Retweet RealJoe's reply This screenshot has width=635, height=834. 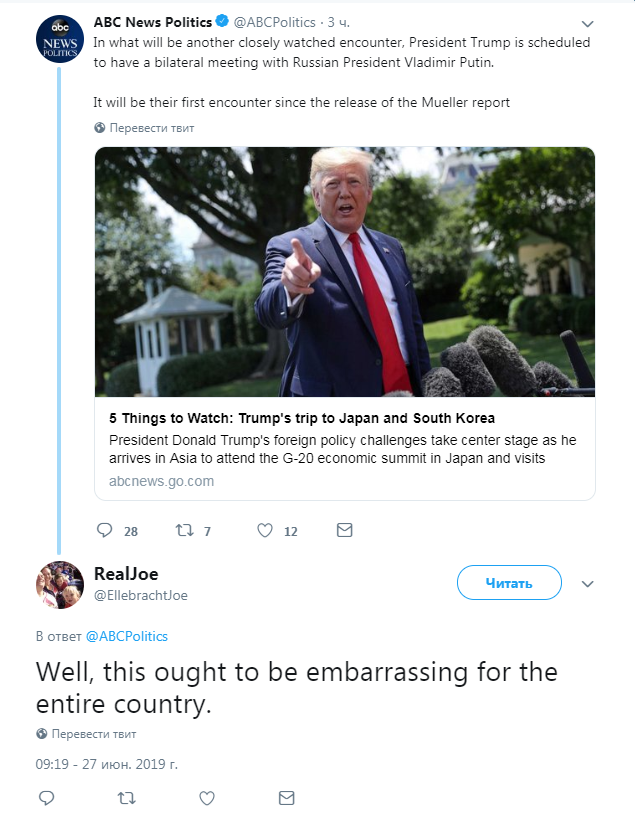(x=127, y=798)
